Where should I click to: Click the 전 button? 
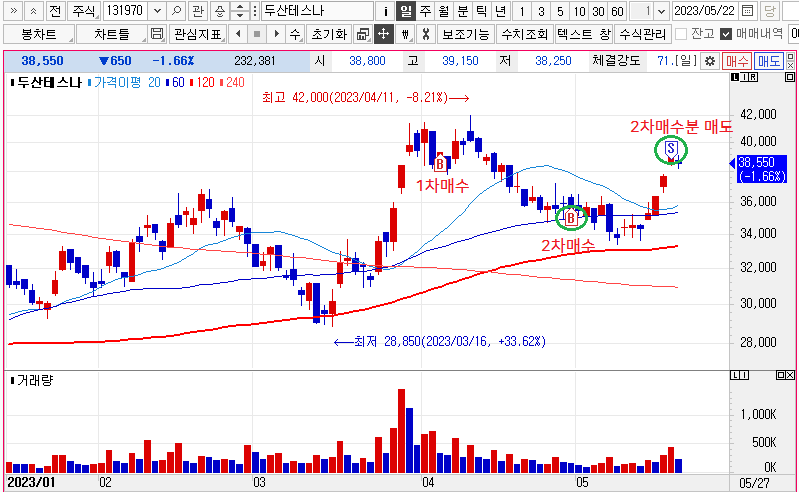click(55, 11)
